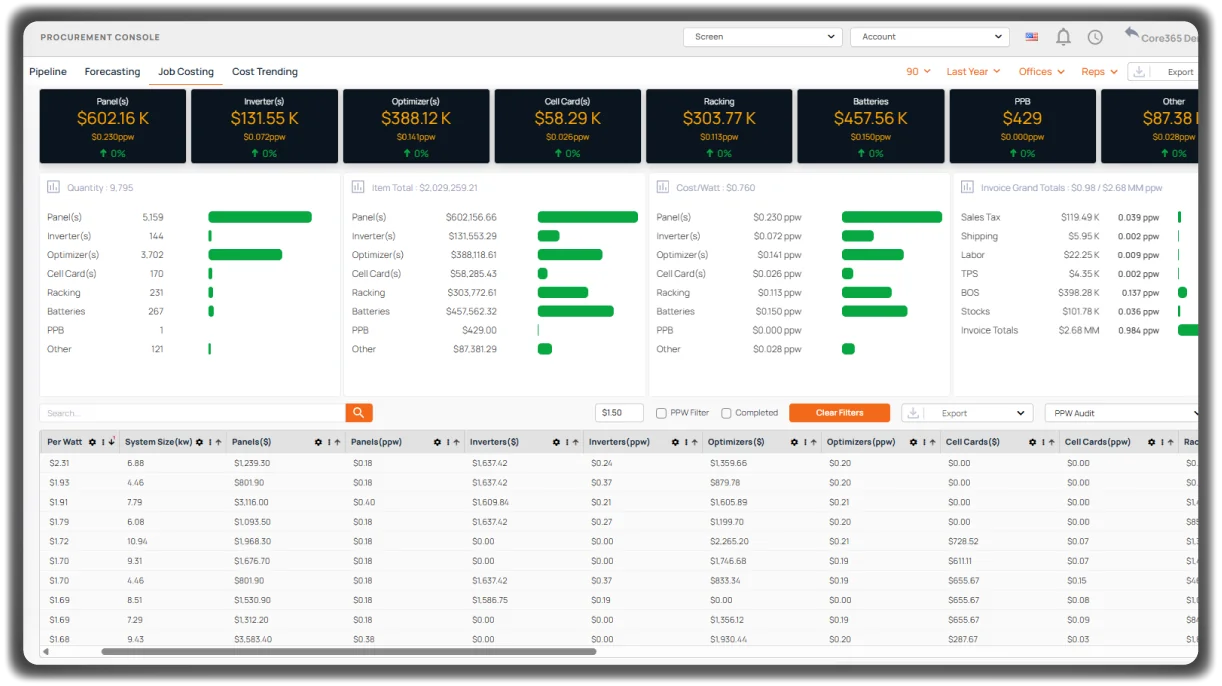Open Per Watt column gear settings
The image size is (1222, 686).
92,442
